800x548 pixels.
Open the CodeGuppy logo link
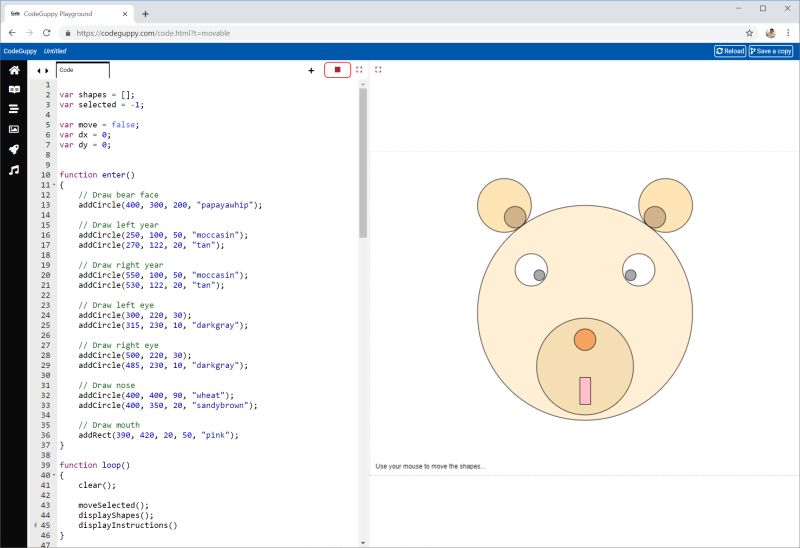point(20,51)
